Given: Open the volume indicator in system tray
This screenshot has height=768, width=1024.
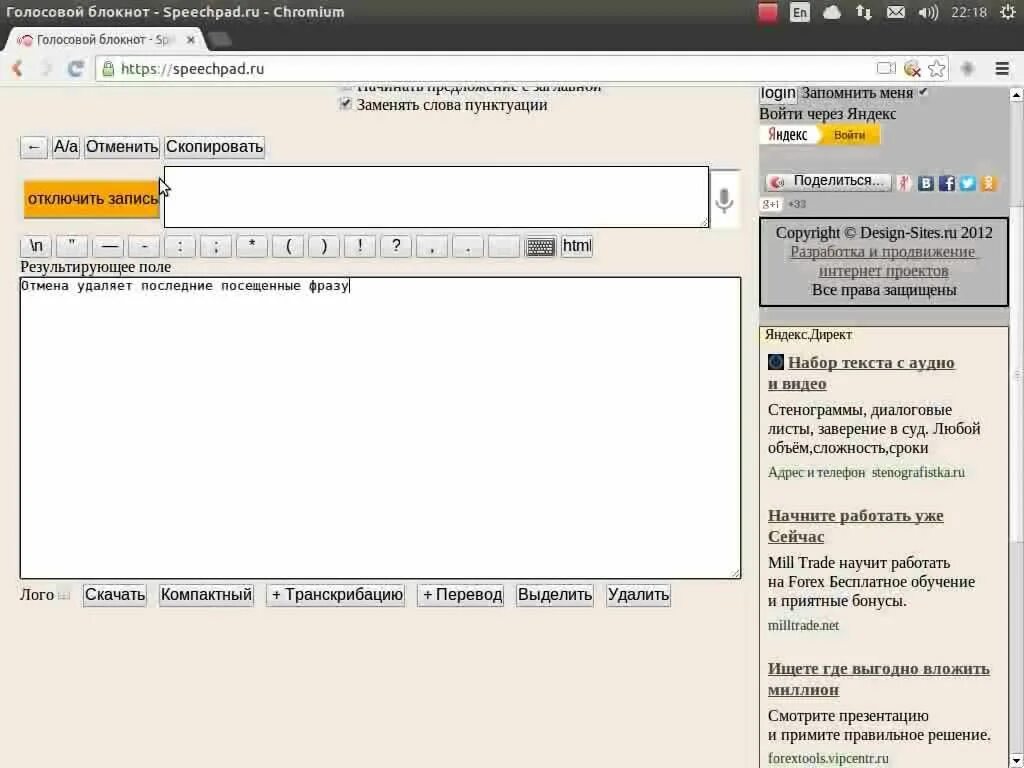Looking at the screenshot, I should [928, 12].
